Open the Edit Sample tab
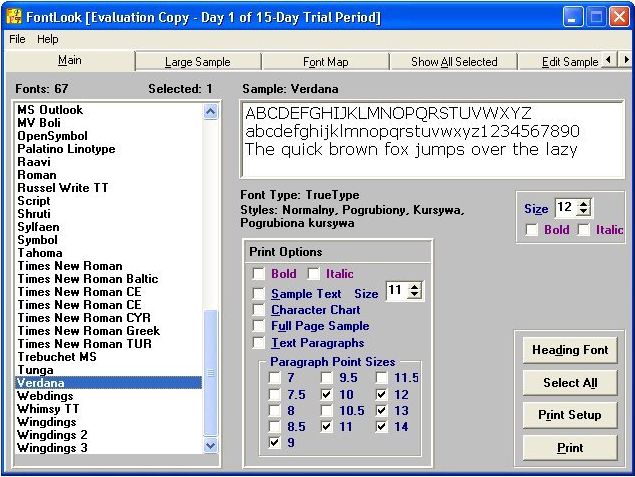 click(569, 62)
